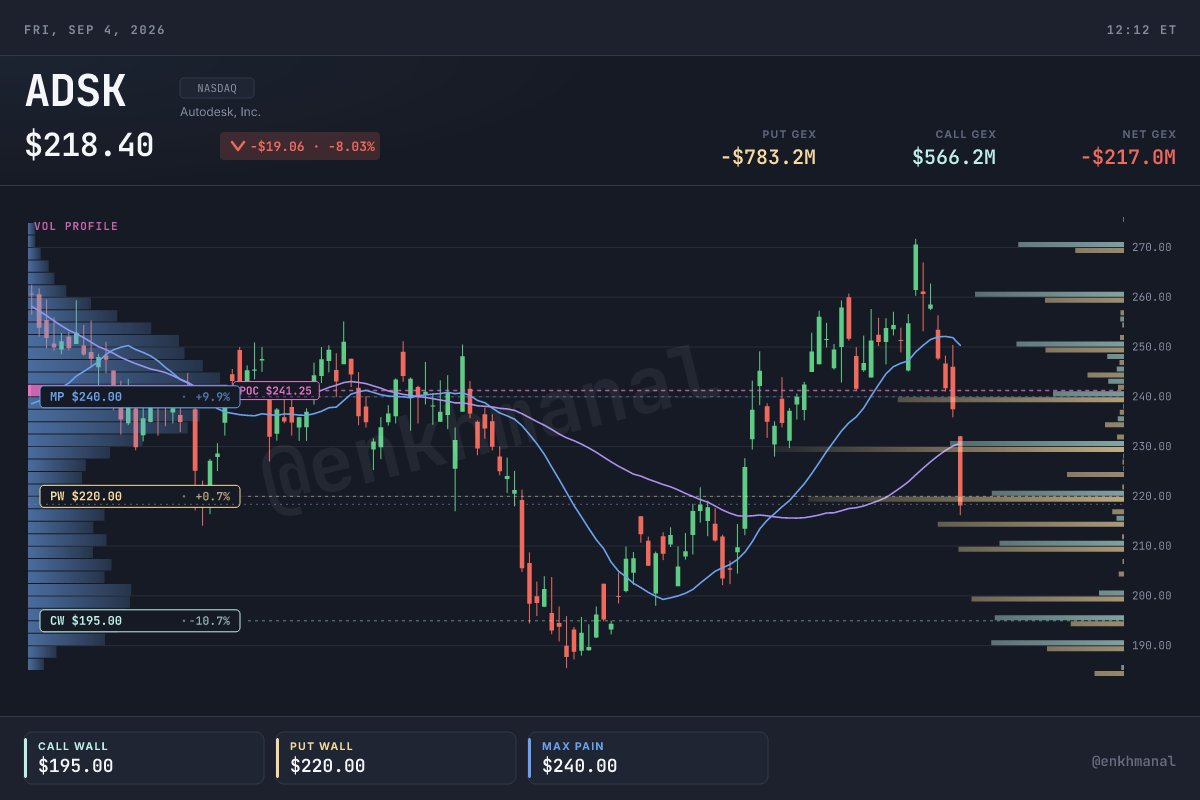Select the NASDAQ exchange badge

click(x=217, y=88)
